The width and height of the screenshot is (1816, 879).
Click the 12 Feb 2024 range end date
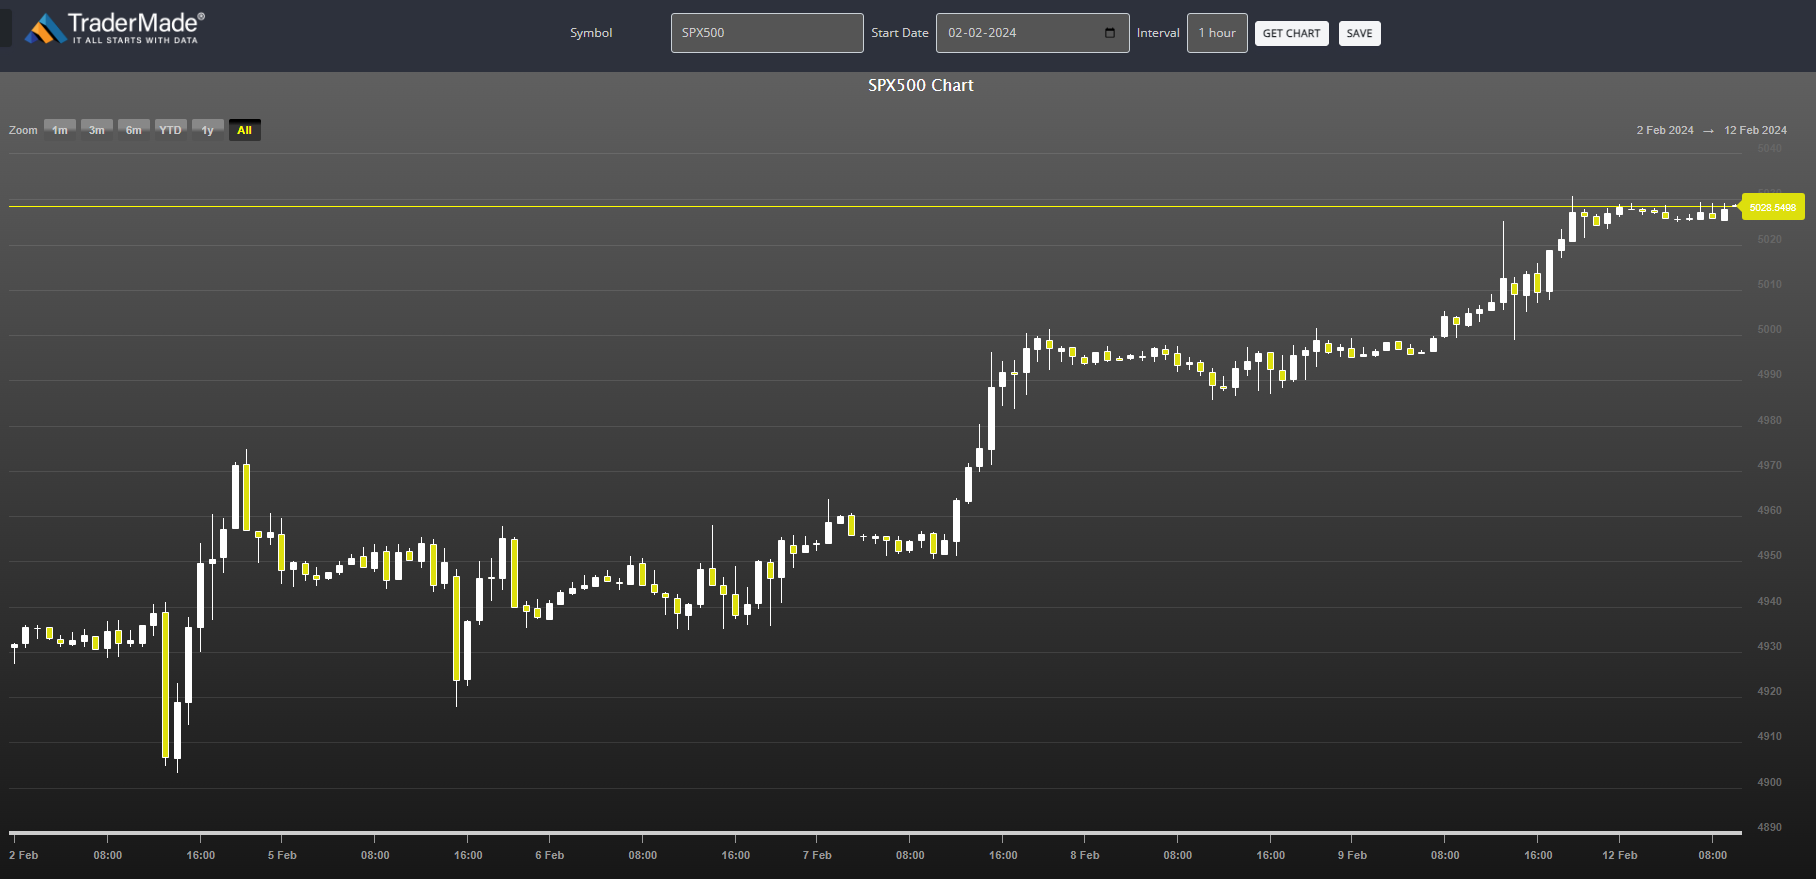tap(1755, 130)
